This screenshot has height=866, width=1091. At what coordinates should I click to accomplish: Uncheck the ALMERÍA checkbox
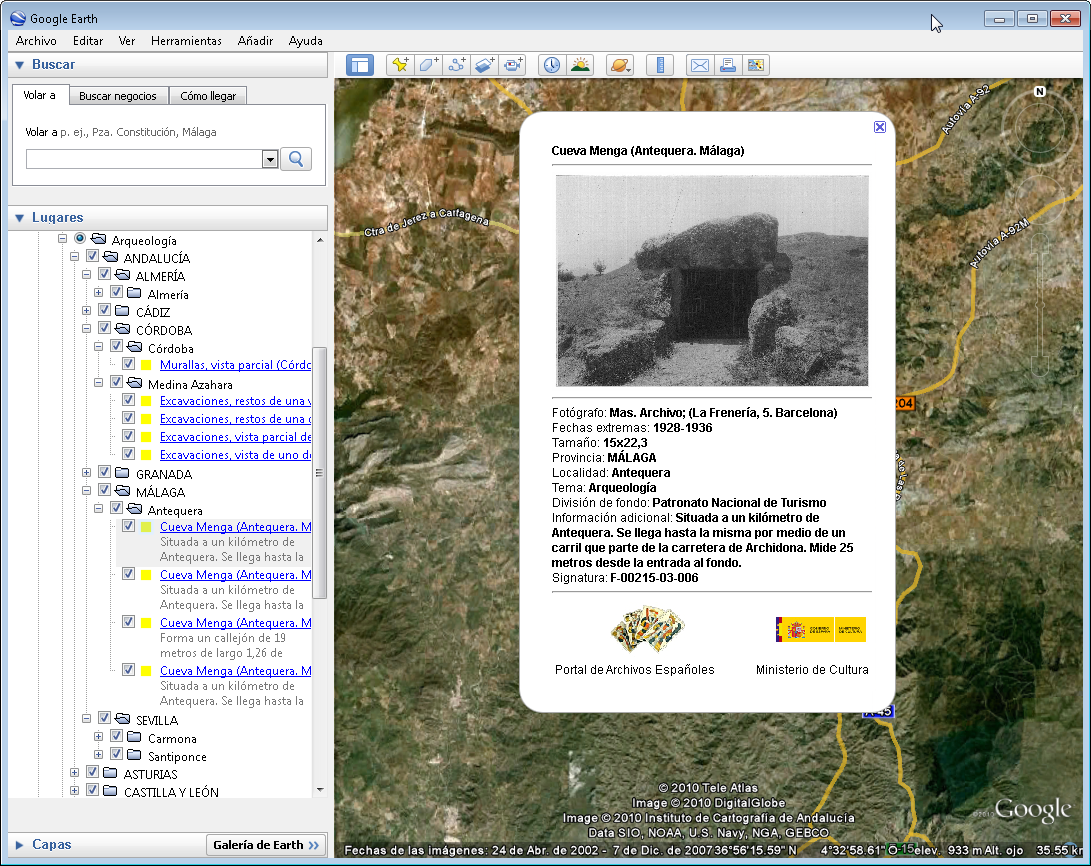coord(104,275)
